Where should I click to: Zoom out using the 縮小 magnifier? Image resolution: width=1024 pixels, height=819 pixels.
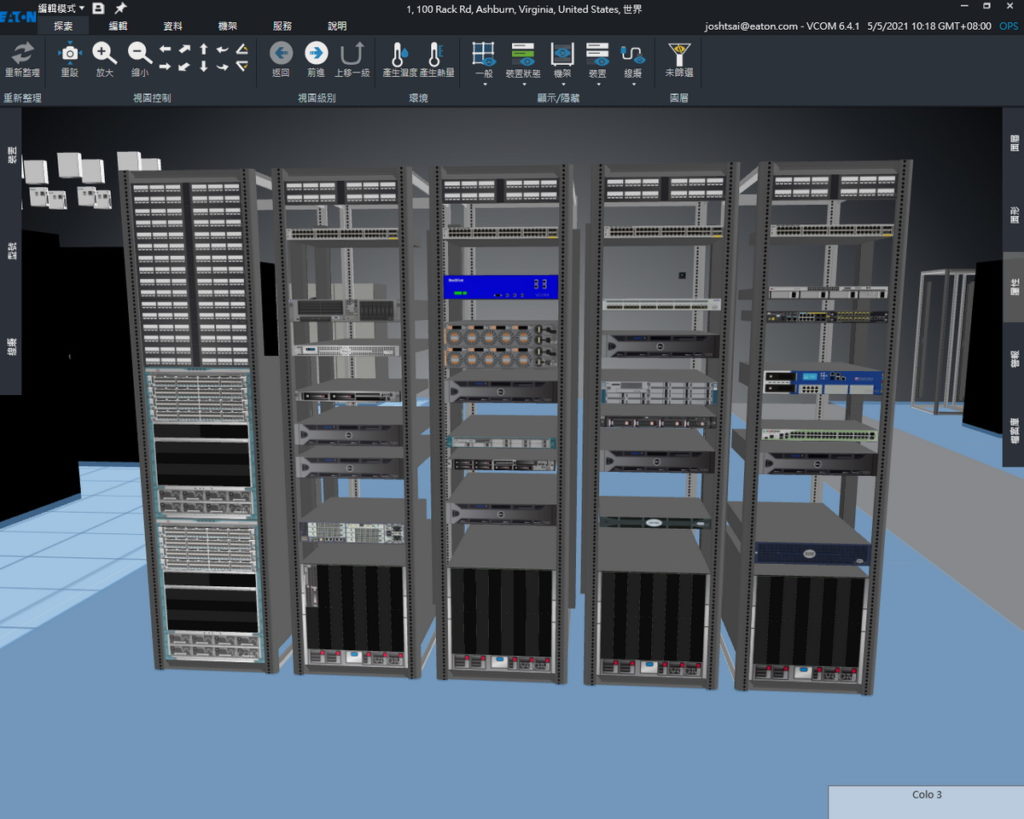(140, 54)
